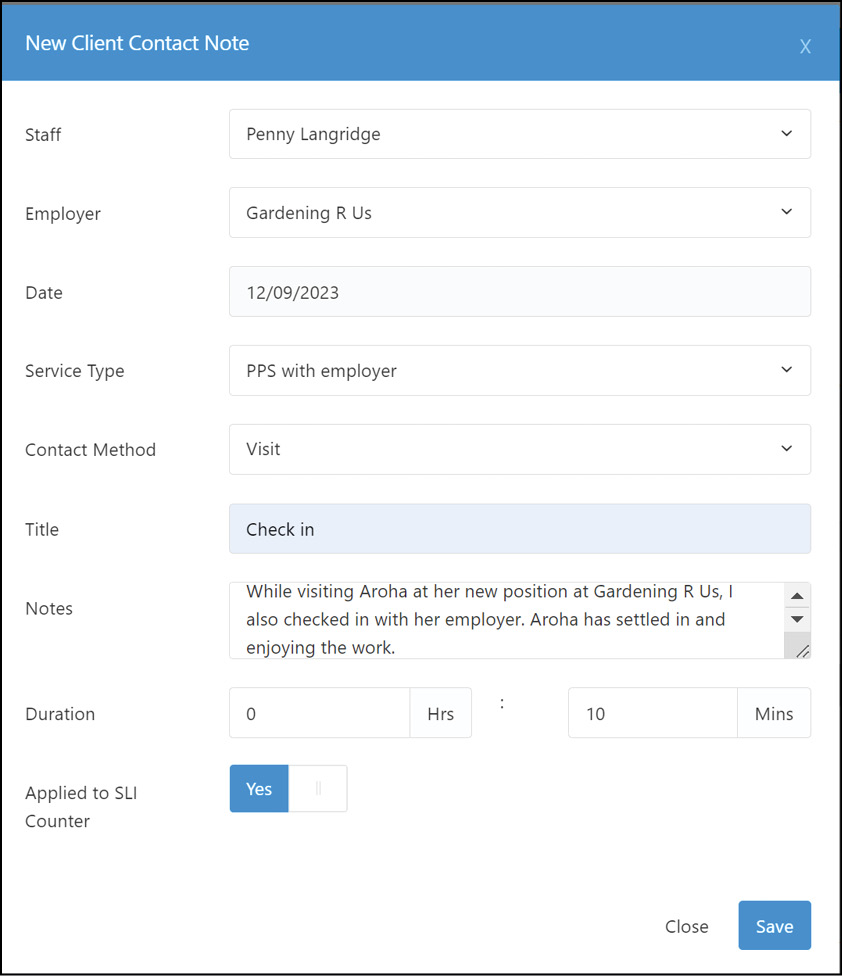Click the Mins unit label
Screen dimensions: 842x976
773,713
